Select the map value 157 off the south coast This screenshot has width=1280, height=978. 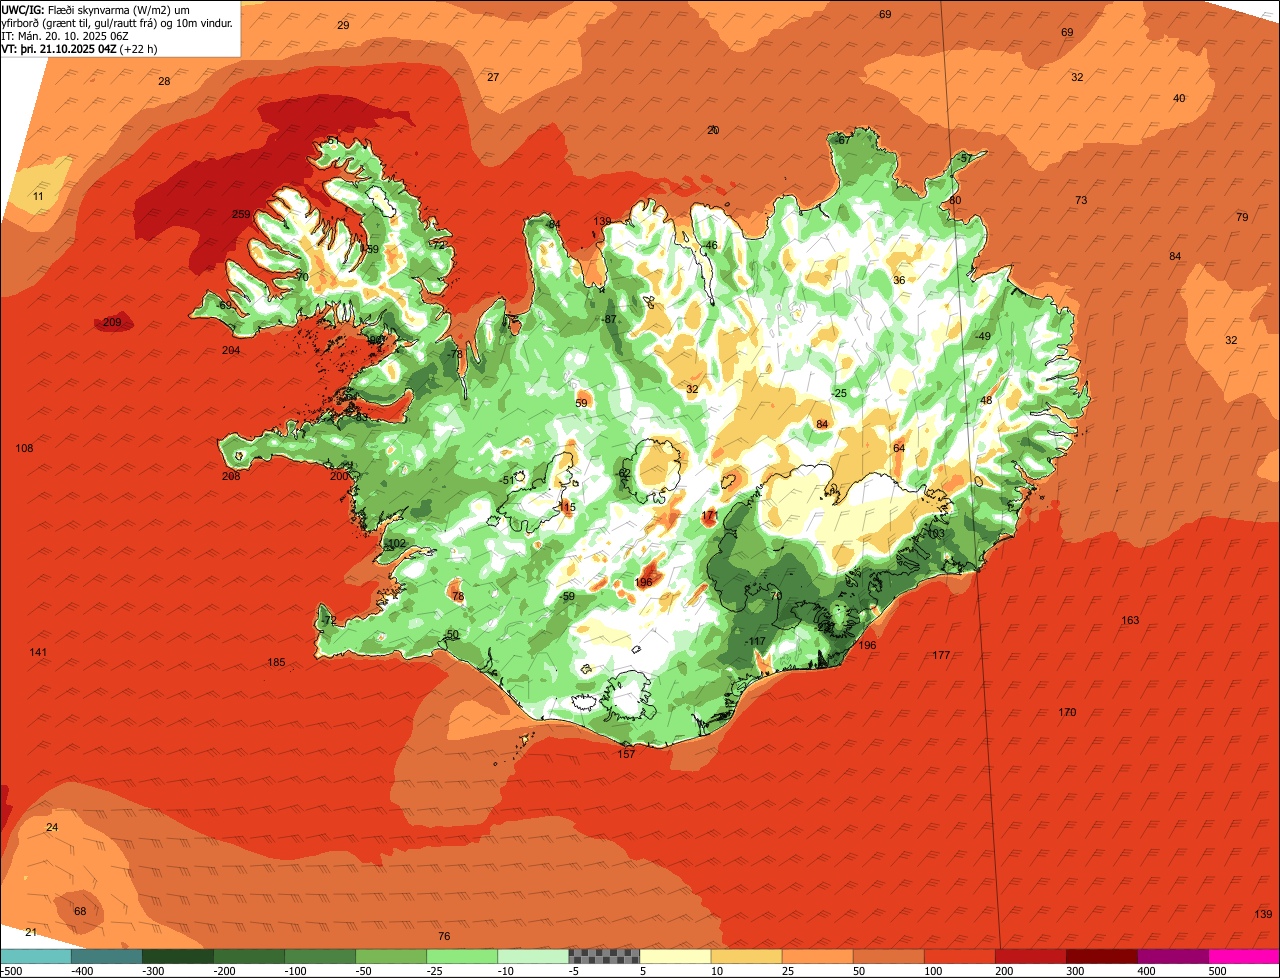click(627, 753)
